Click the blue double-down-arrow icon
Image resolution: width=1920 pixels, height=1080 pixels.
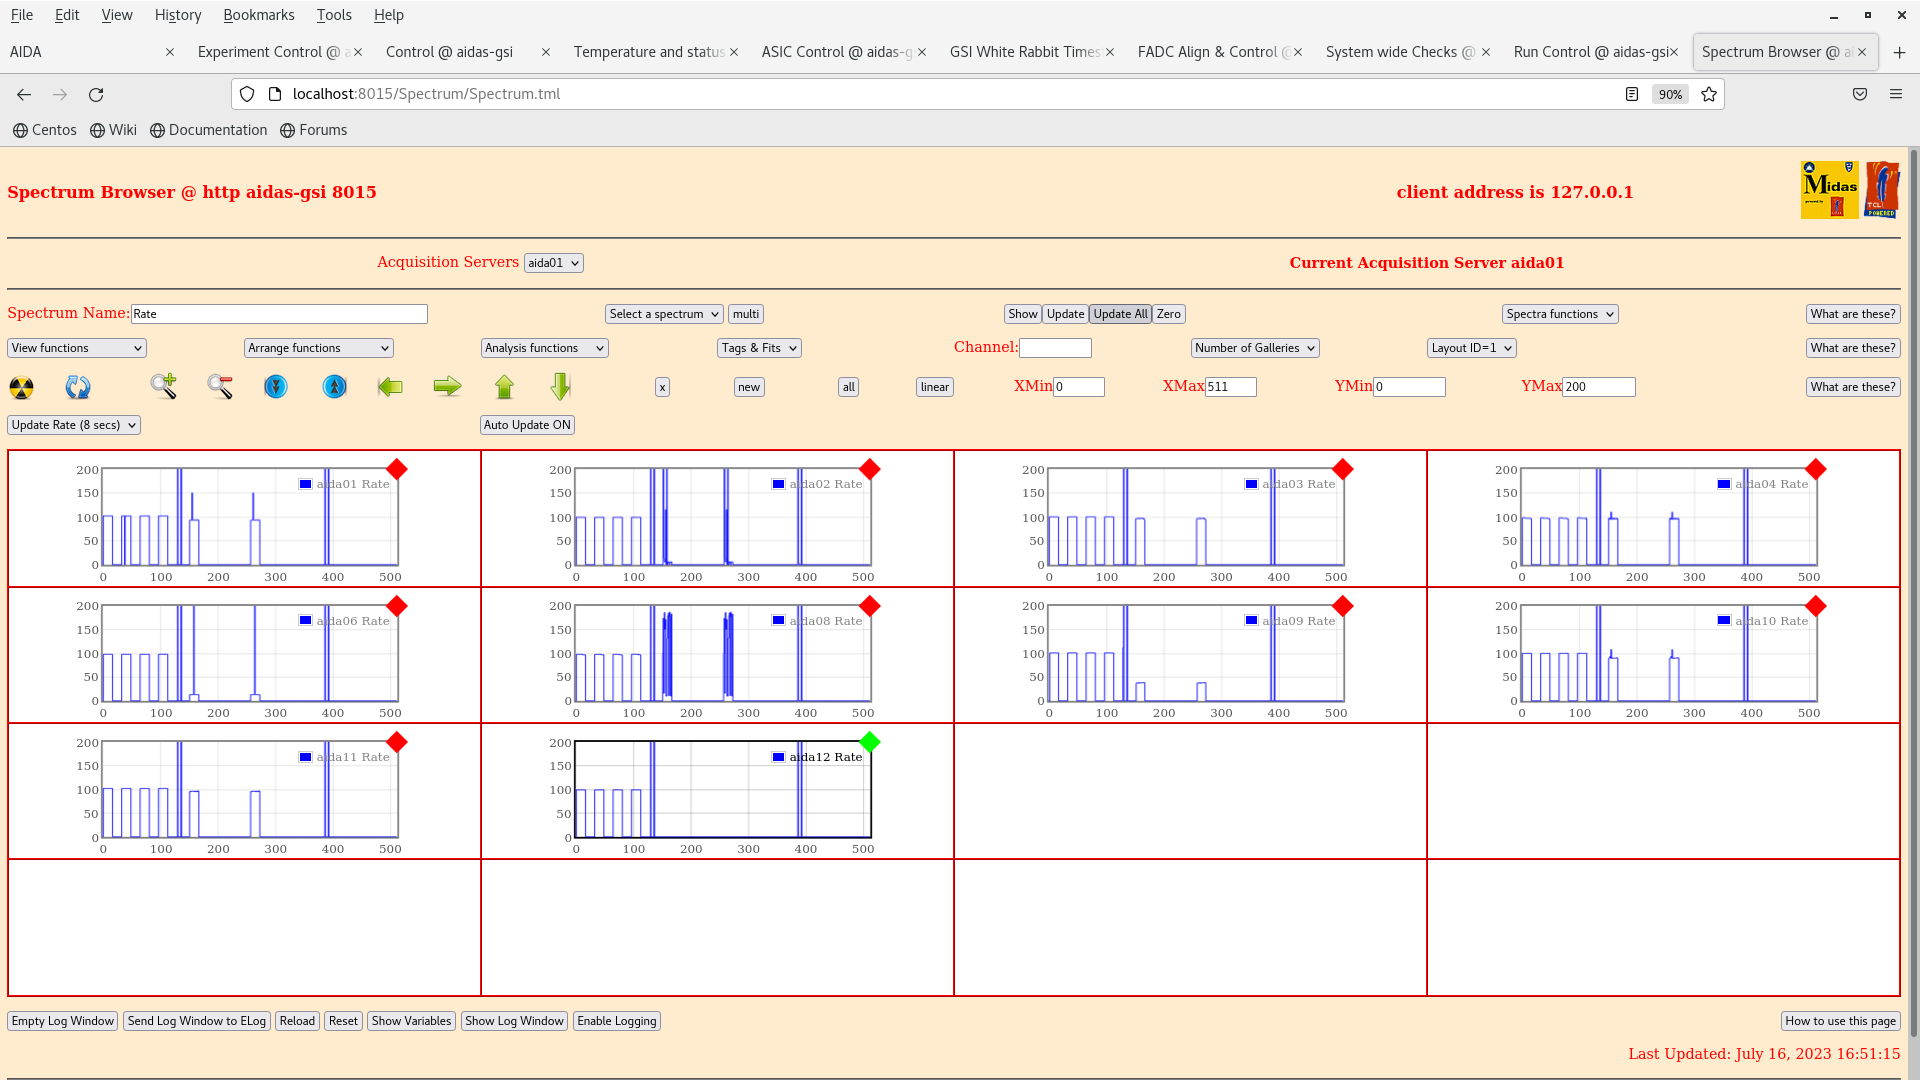click(276, 386)
